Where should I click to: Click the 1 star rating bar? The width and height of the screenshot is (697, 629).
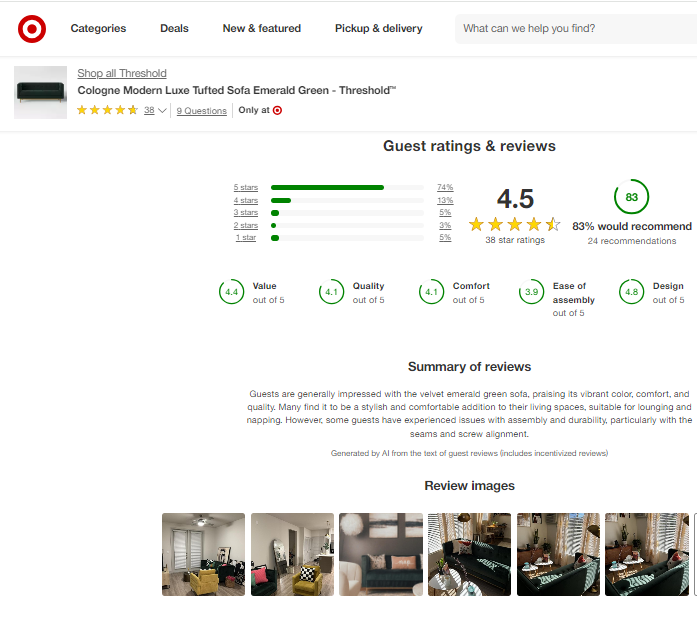tap(347, 238)
